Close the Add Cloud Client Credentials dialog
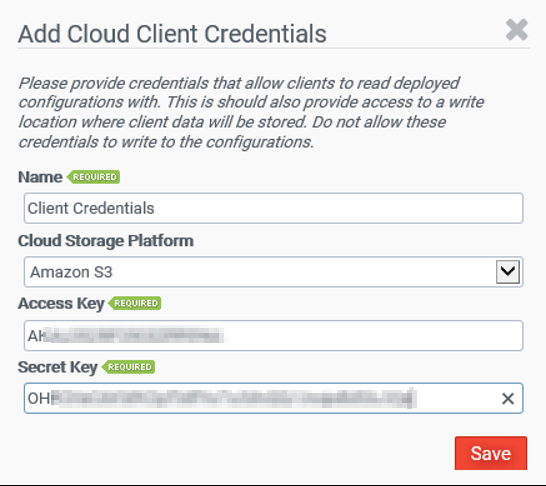 pos(517,30)
